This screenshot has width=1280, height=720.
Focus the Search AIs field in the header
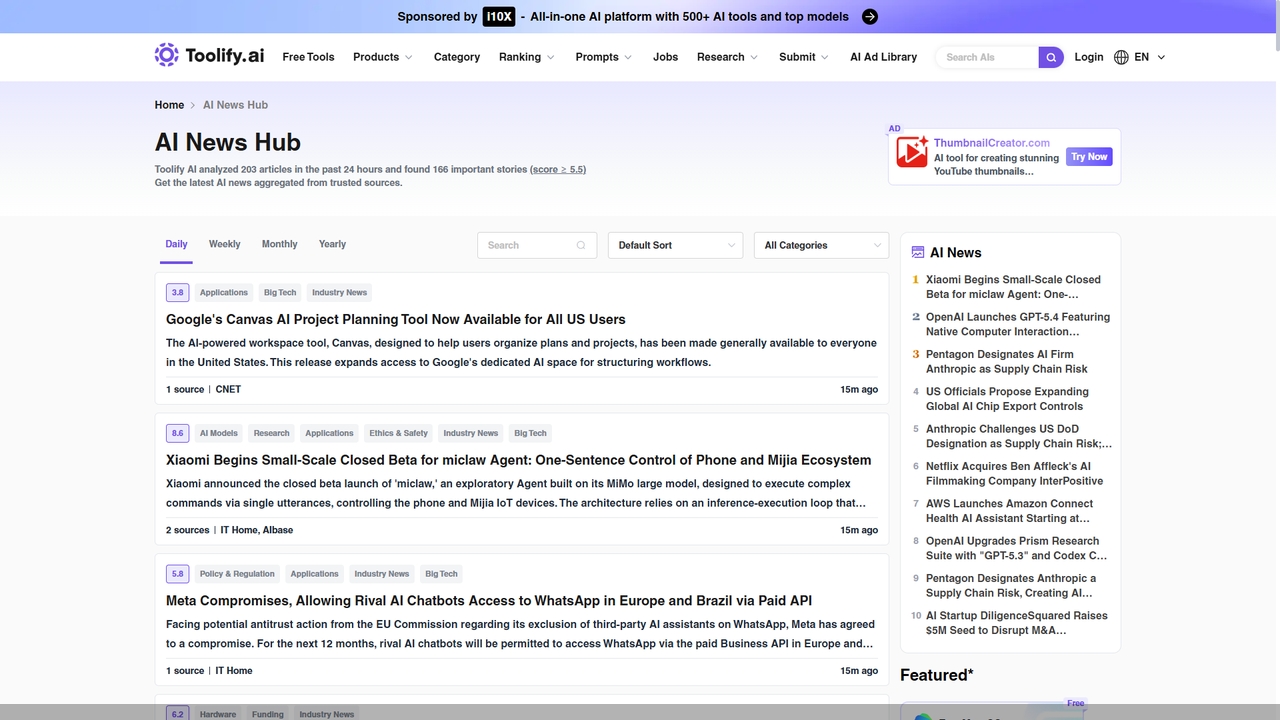tap(986, 57)
